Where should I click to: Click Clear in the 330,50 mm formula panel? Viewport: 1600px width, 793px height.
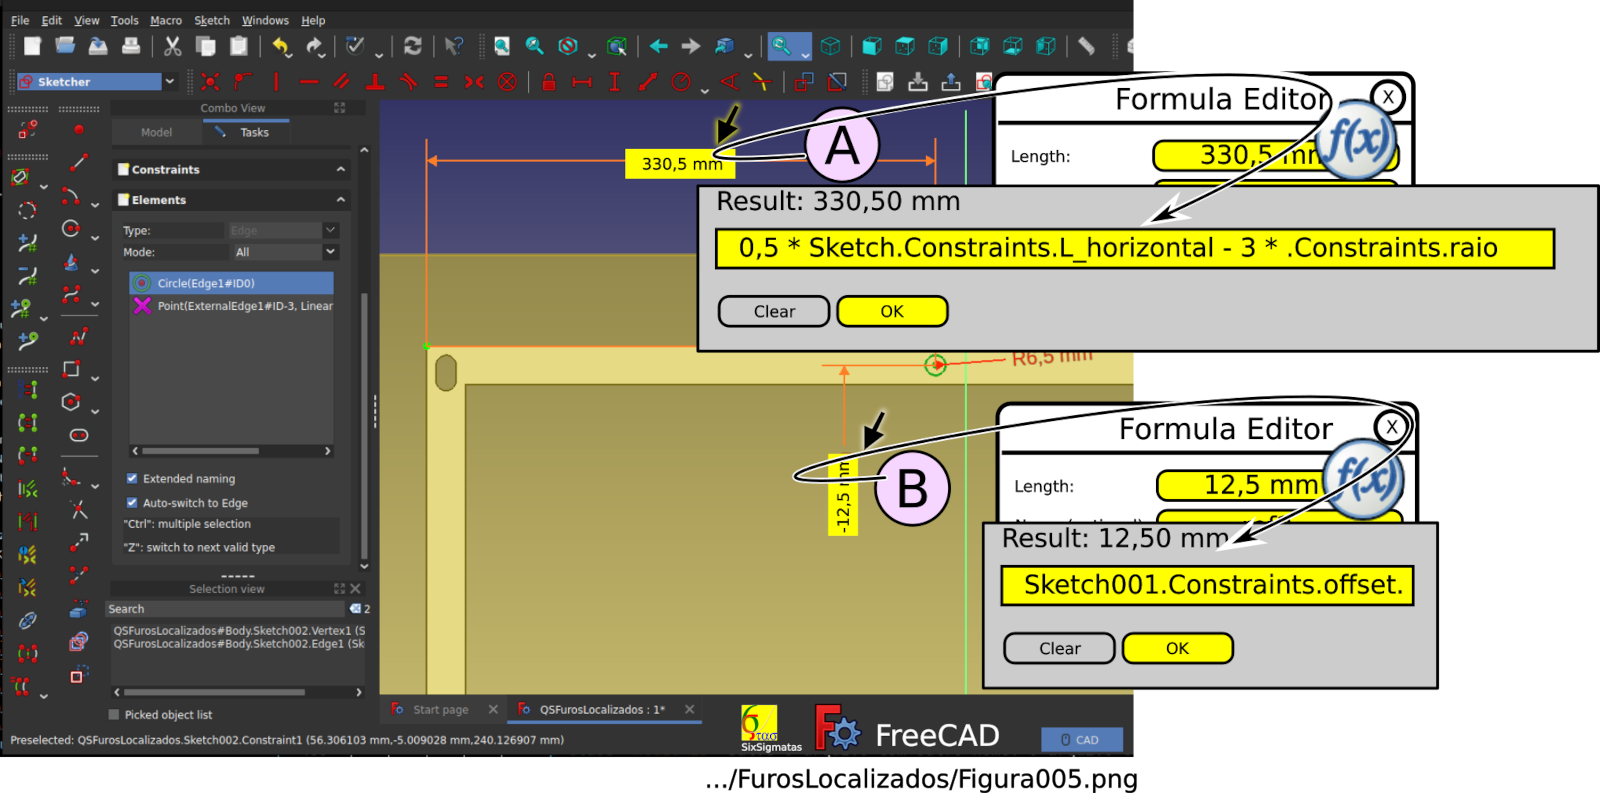pyautogui.click(x=774, y=311)
